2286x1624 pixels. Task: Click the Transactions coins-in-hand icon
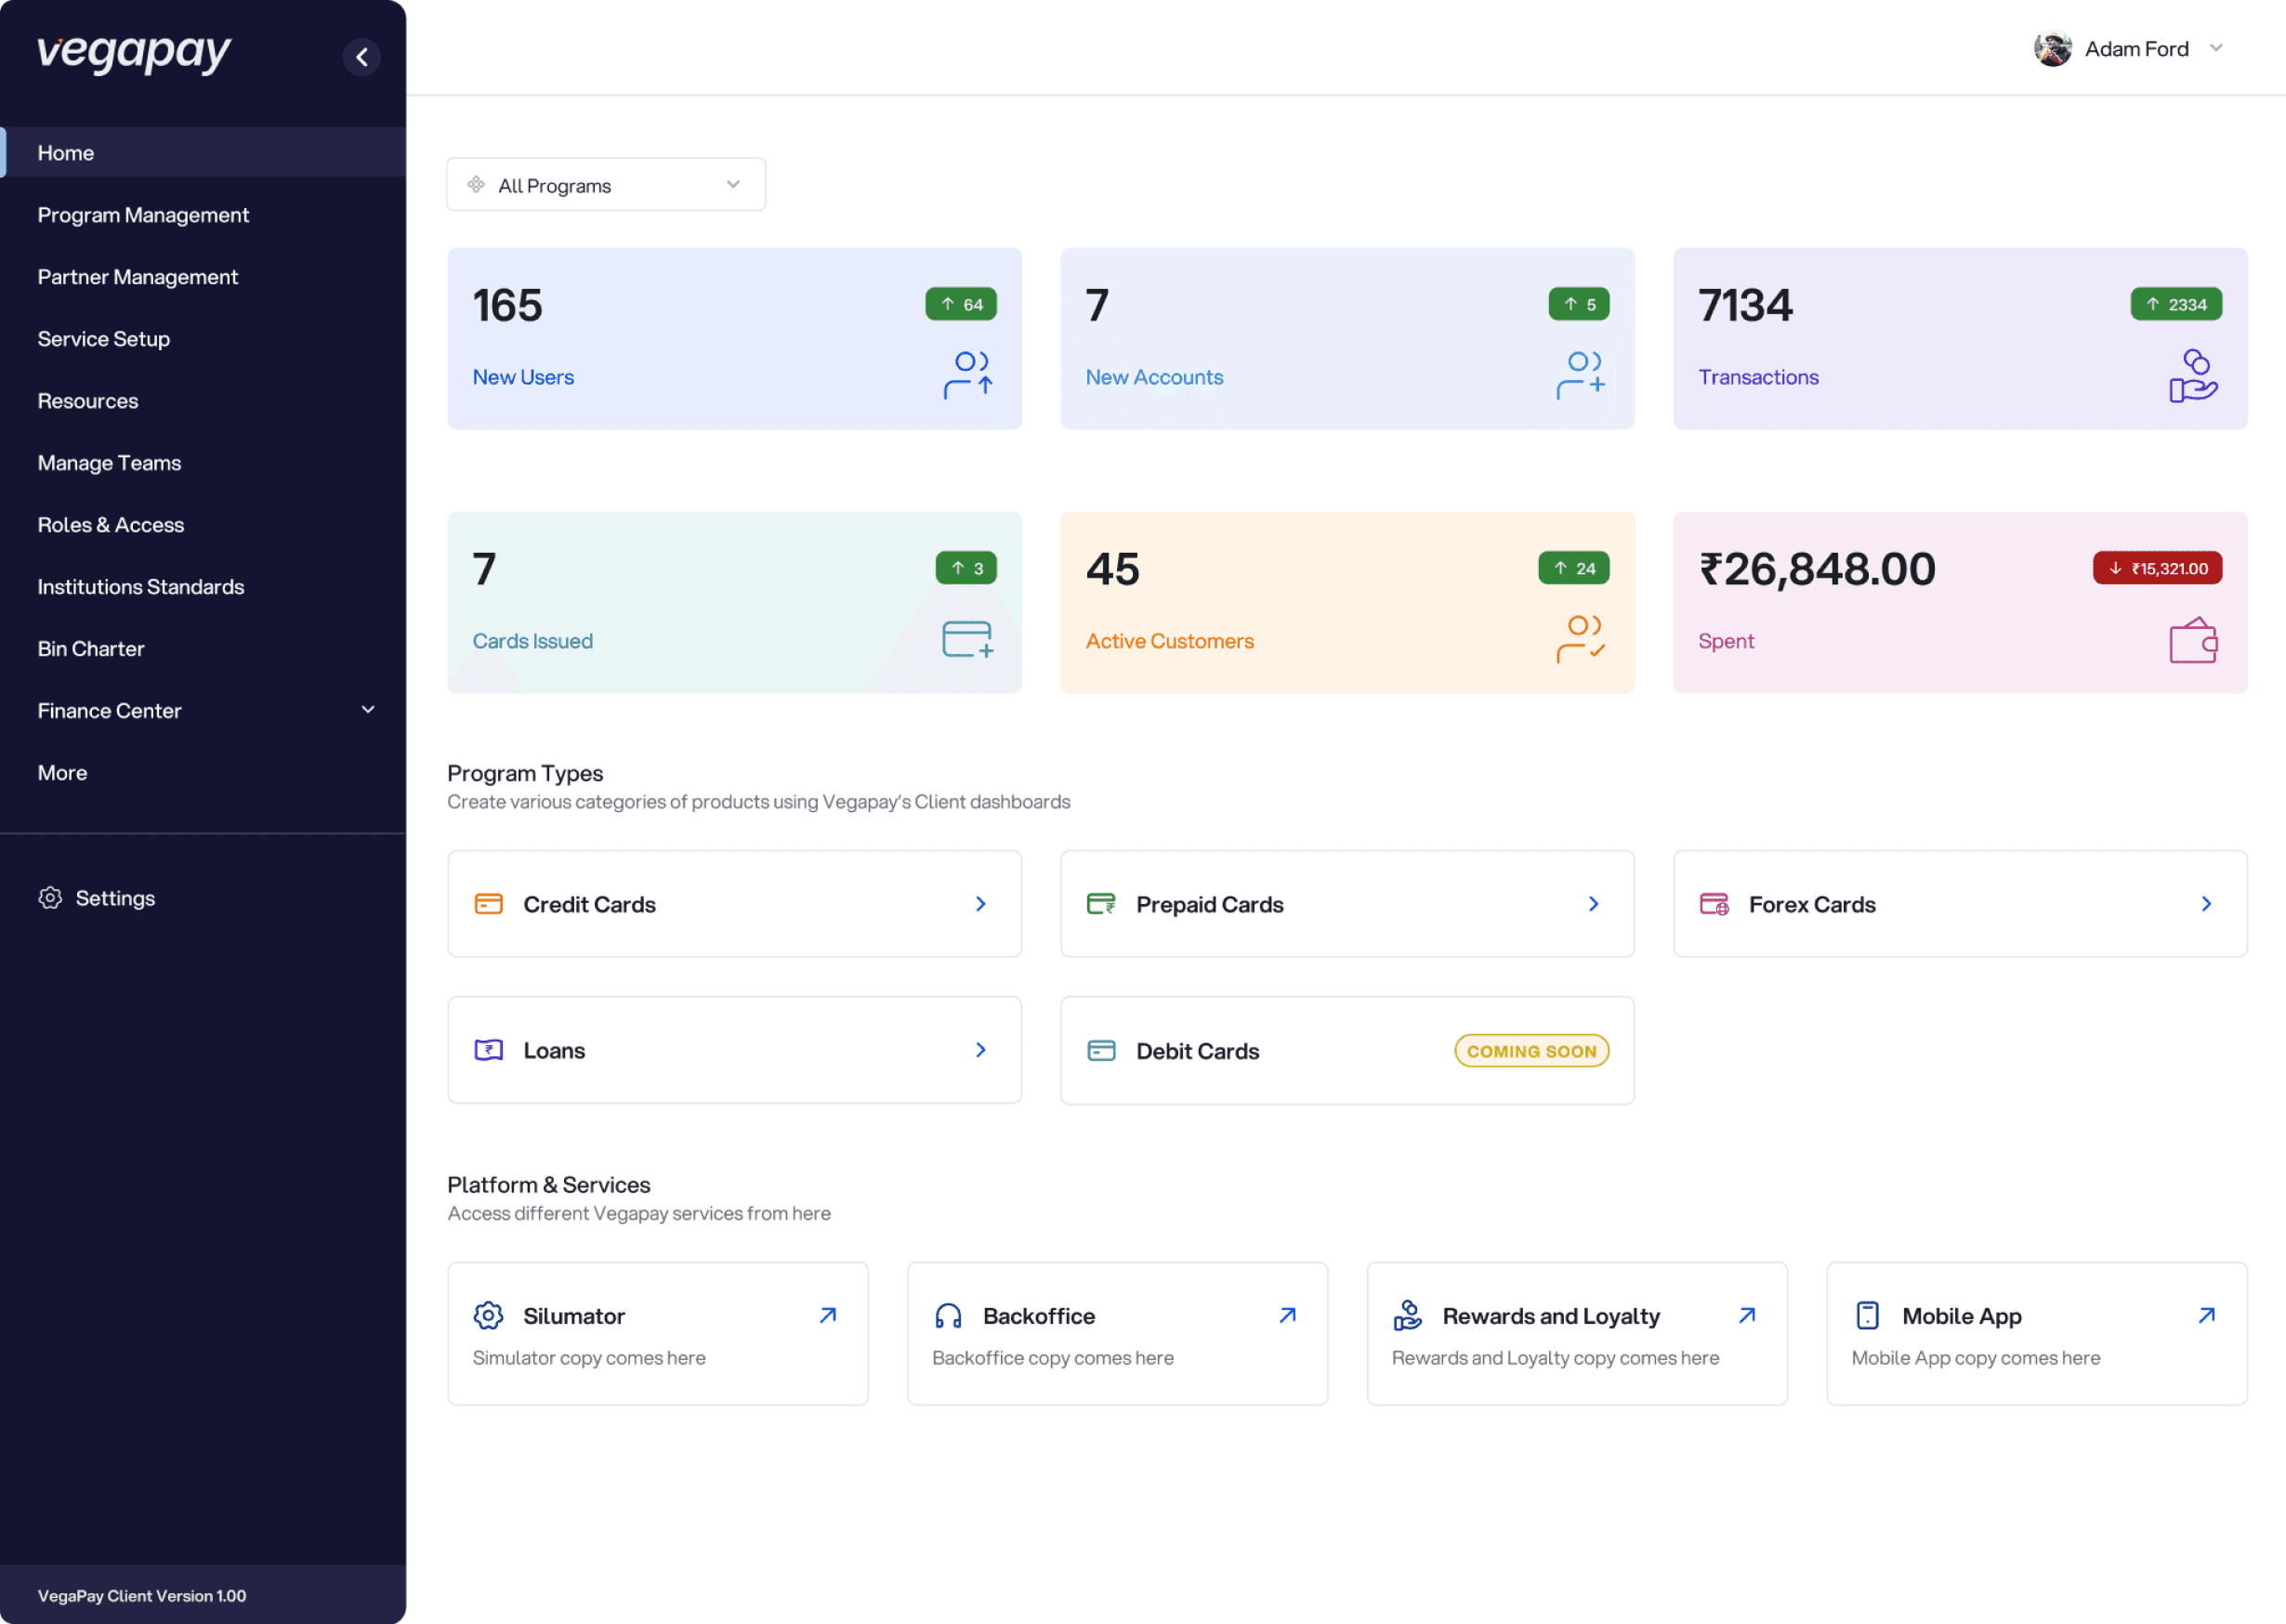coord(2193,376)
